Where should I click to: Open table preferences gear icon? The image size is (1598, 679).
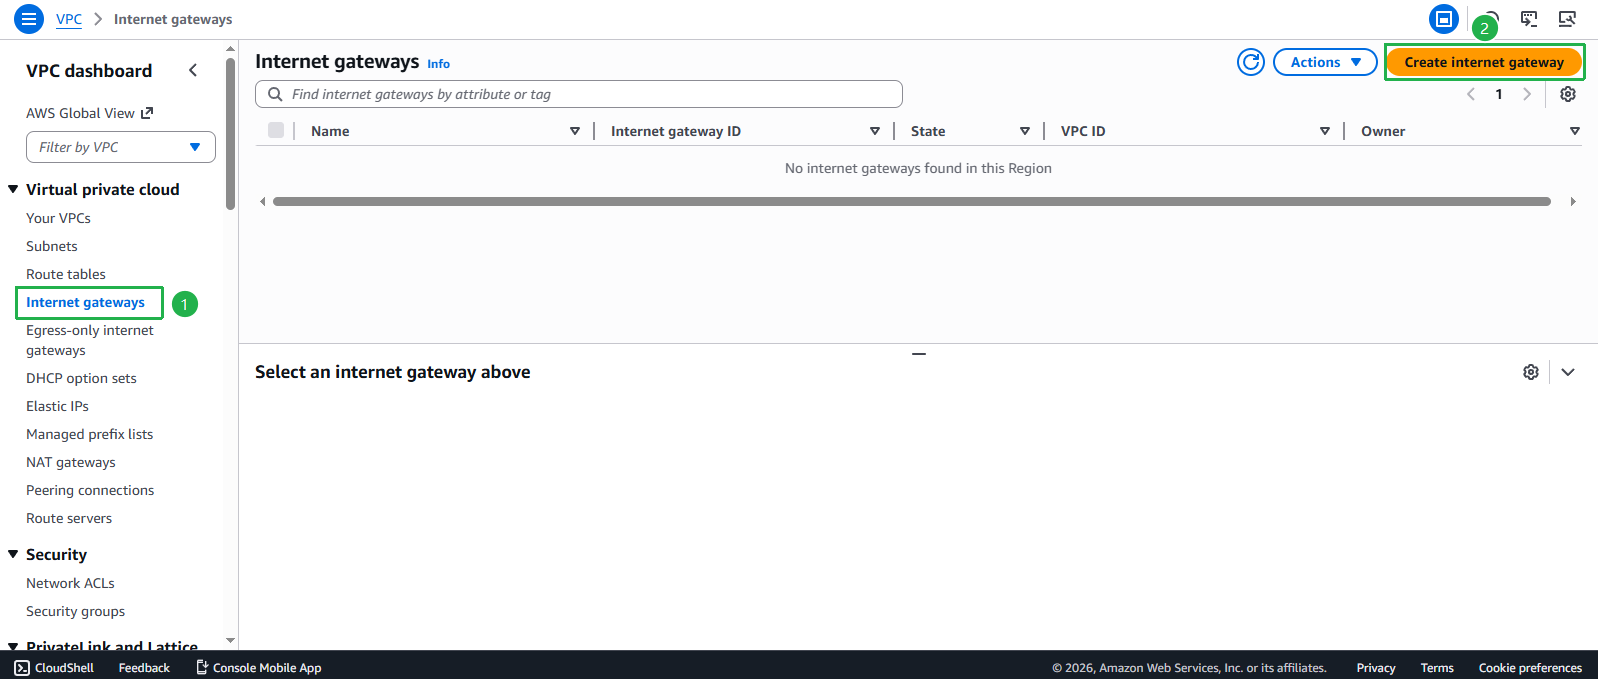pos(1568,94)
